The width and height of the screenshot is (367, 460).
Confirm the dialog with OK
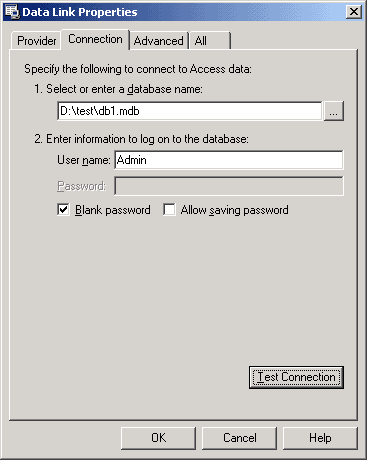click(x=158, y=438)
